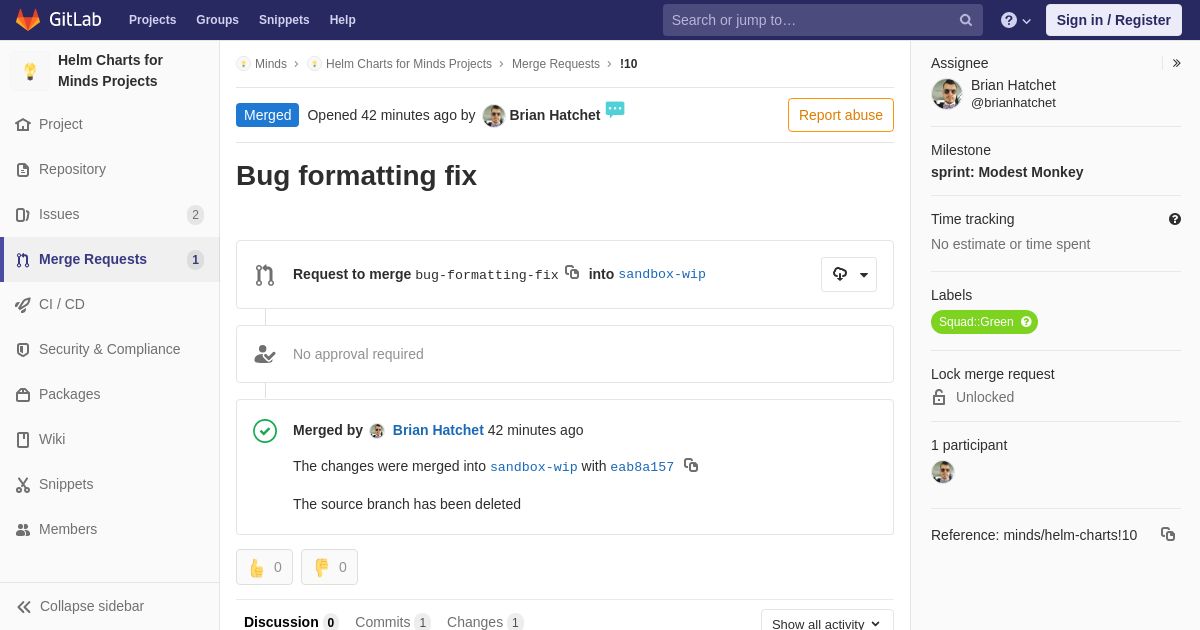
Task: Click the thumbs up emoji button
Action: 264,567
